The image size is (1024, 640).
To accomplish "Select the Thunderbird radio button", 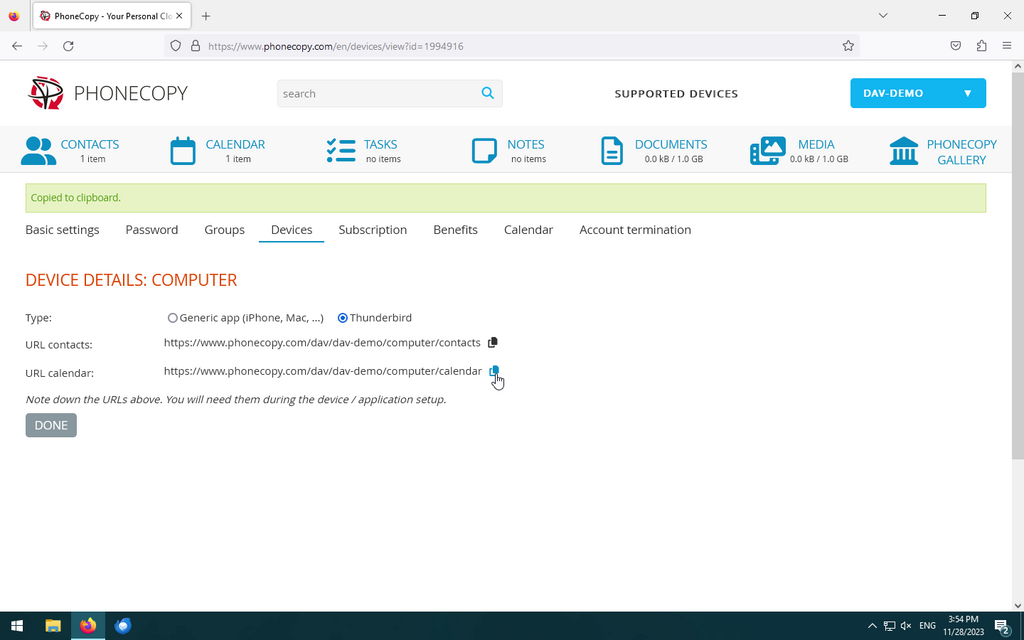I will [x=343, y=318].
